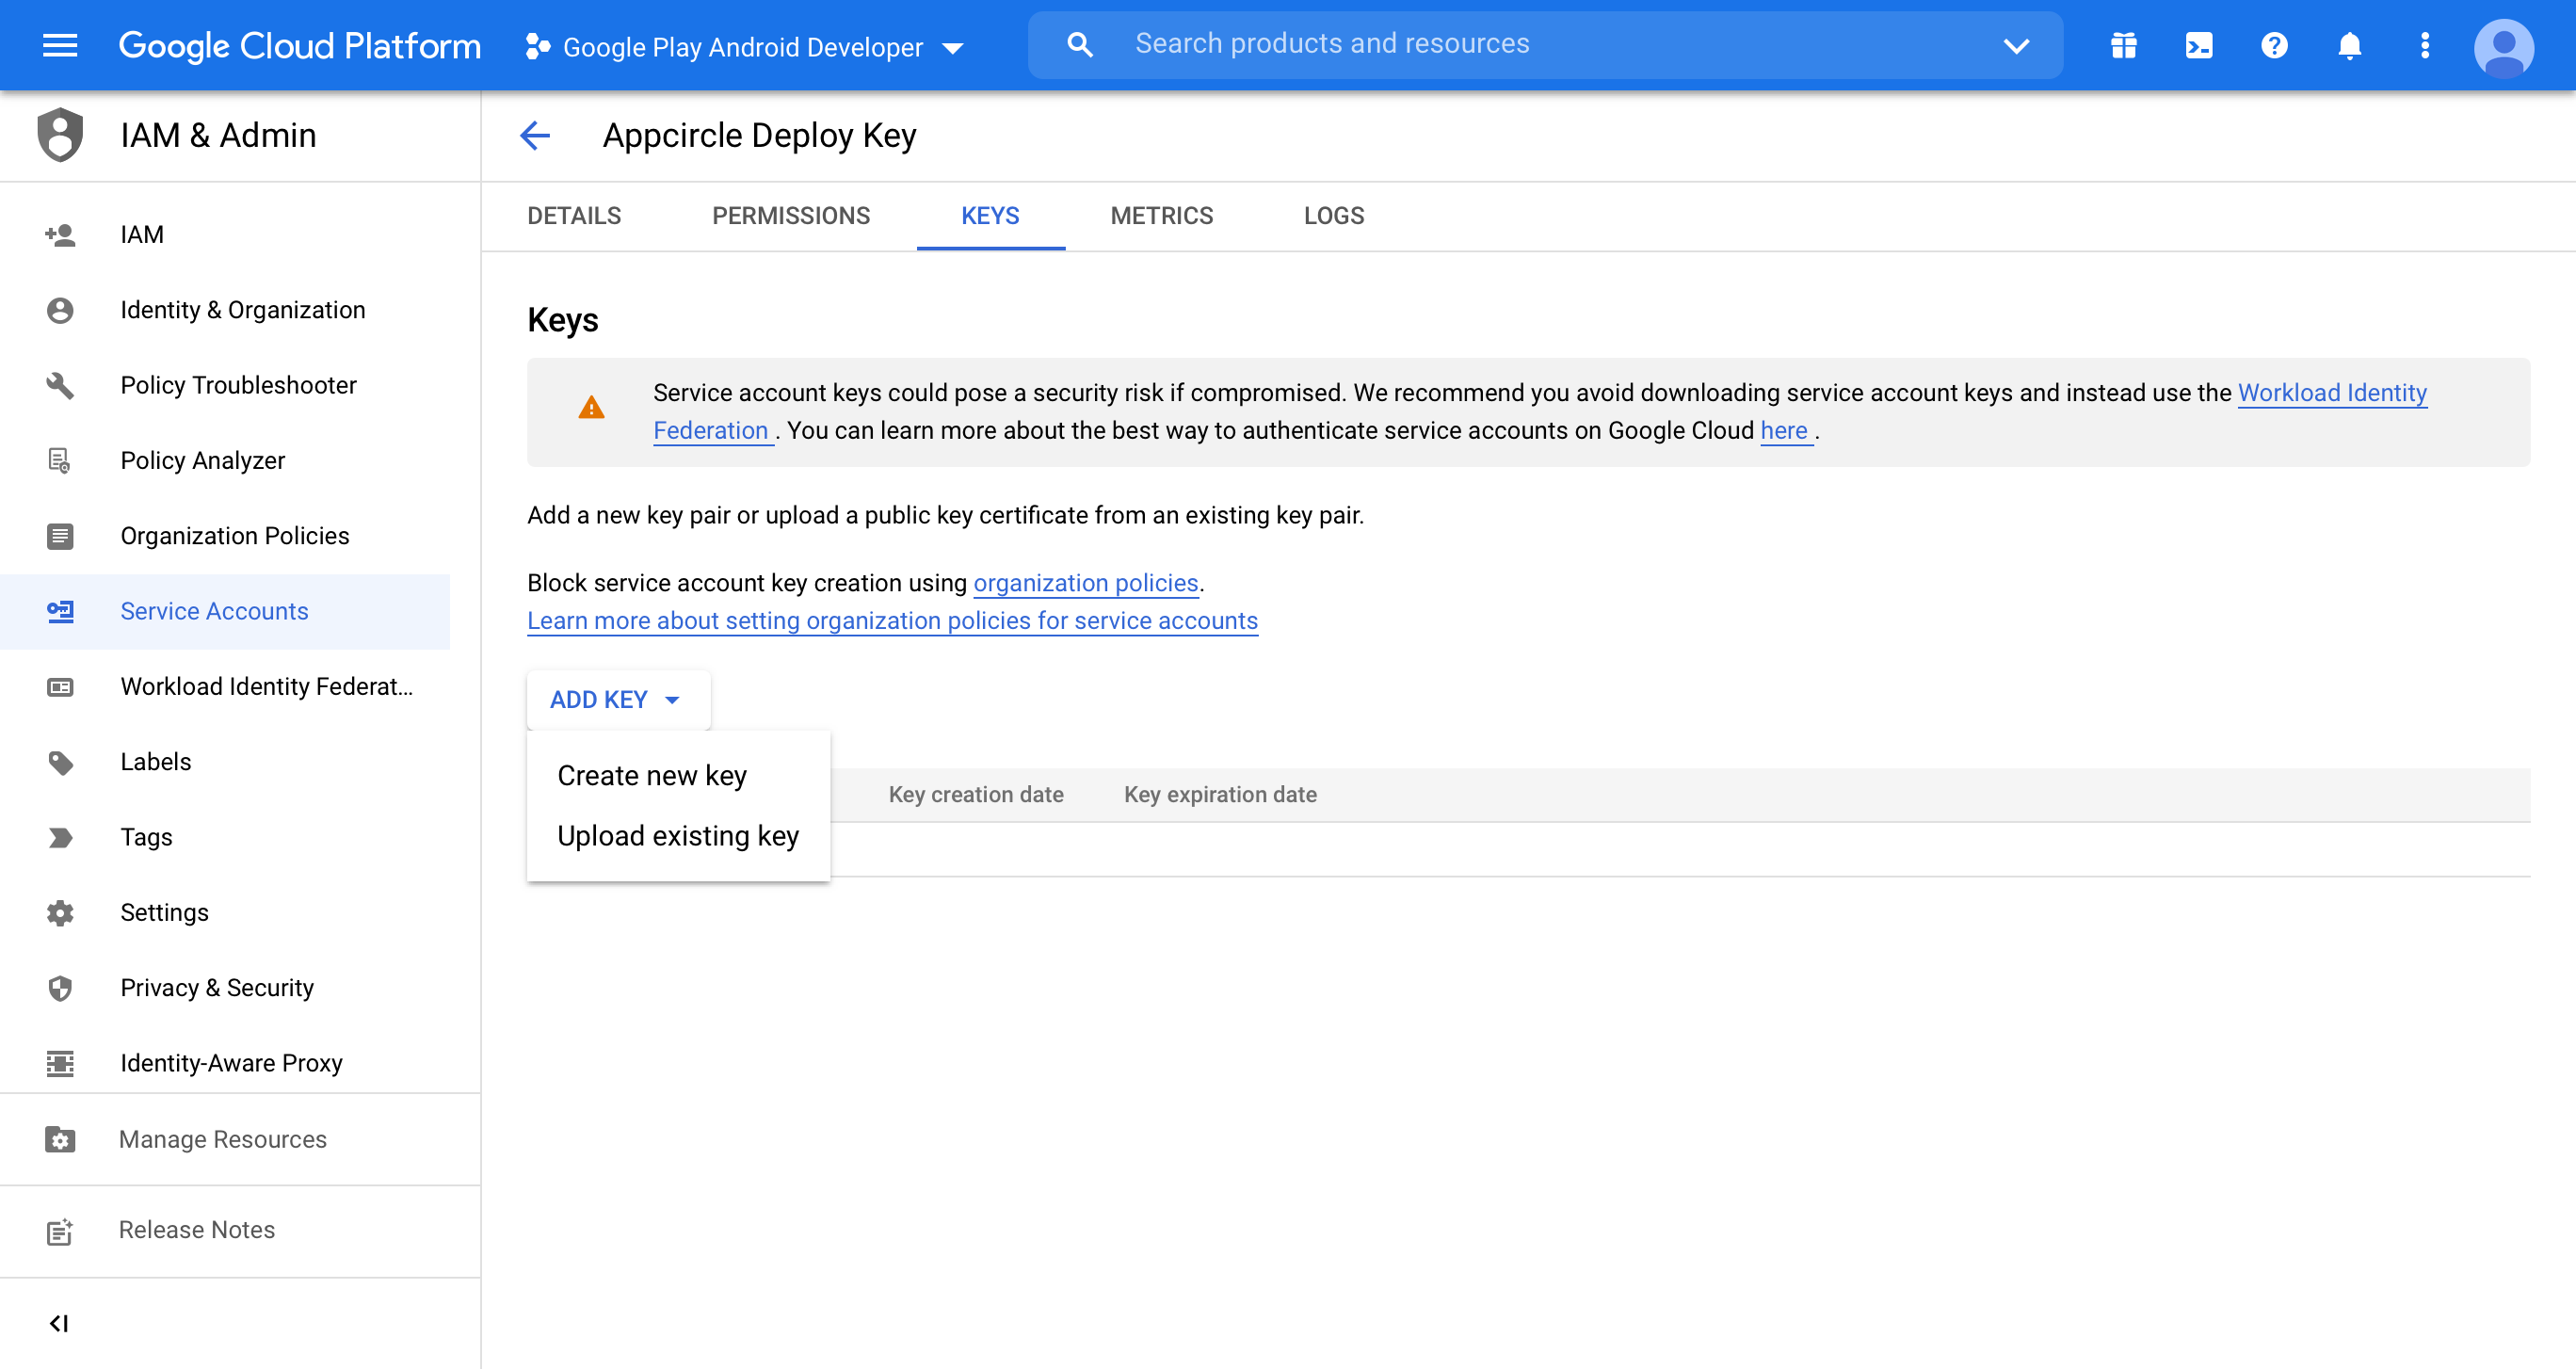The height and width of the screenshot is (1369, 2576).
Task: Activate Cloud Shell terminal icon
Action: pyautogui.click(x=2199, y=45)
